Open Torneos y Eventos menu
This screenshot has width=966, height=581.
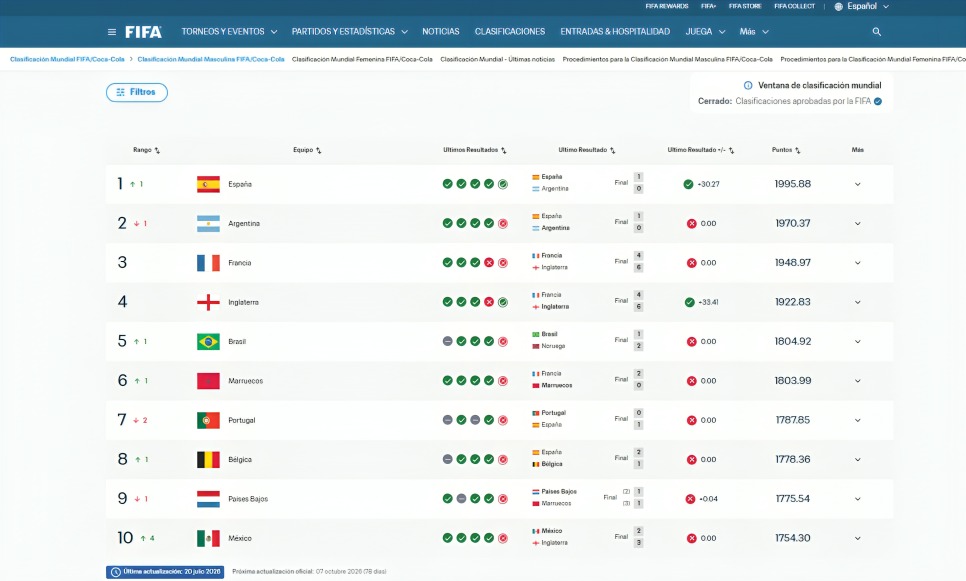229,31
